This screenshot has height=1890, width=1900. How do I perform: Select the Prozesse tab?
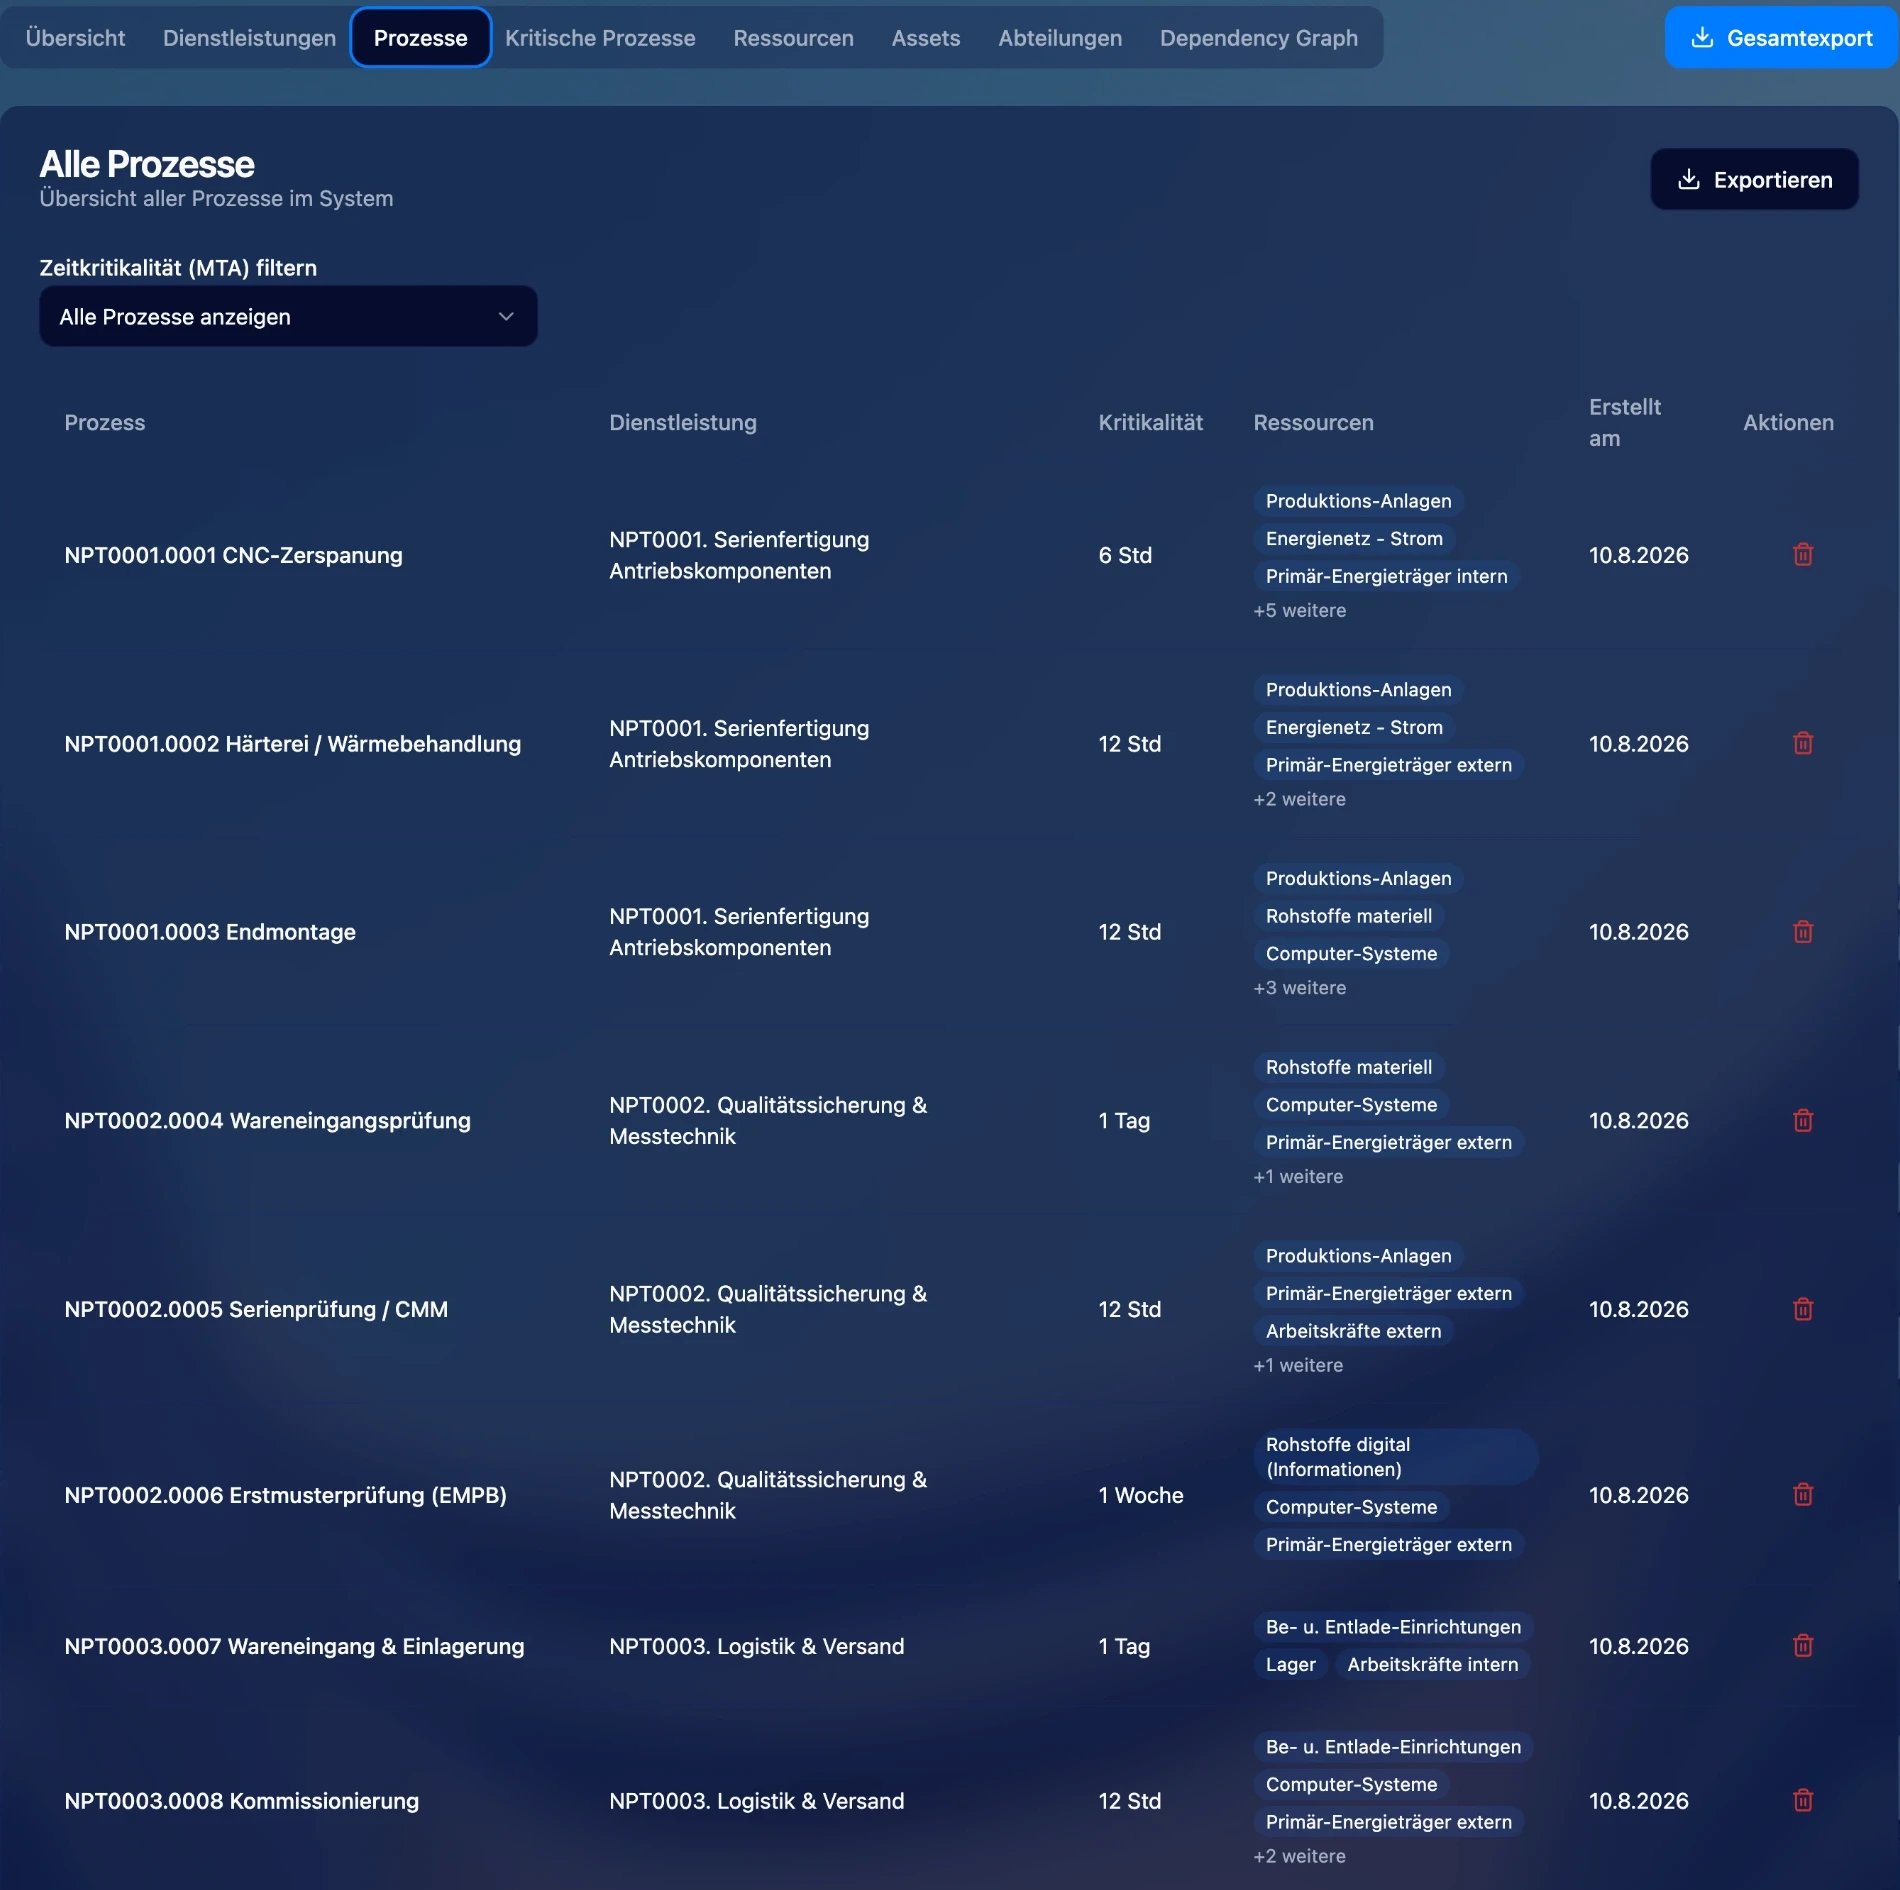pyautogui.click(x=420, y=38)
